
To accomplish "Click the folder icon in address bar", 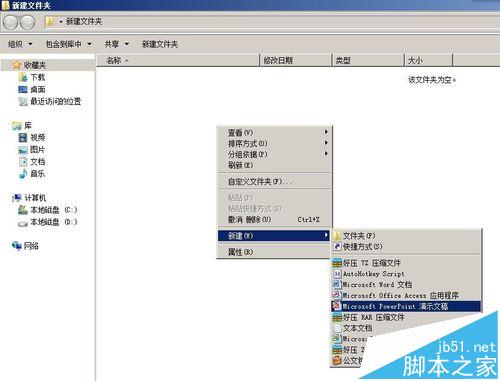I will tap(50, 22).
